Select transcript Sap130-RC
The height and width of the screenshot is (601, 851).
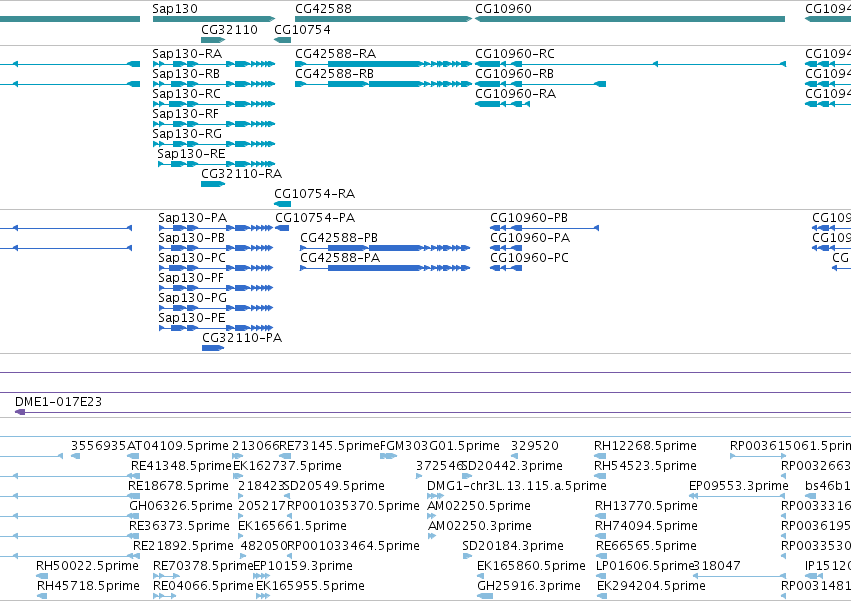pos(214,104)
